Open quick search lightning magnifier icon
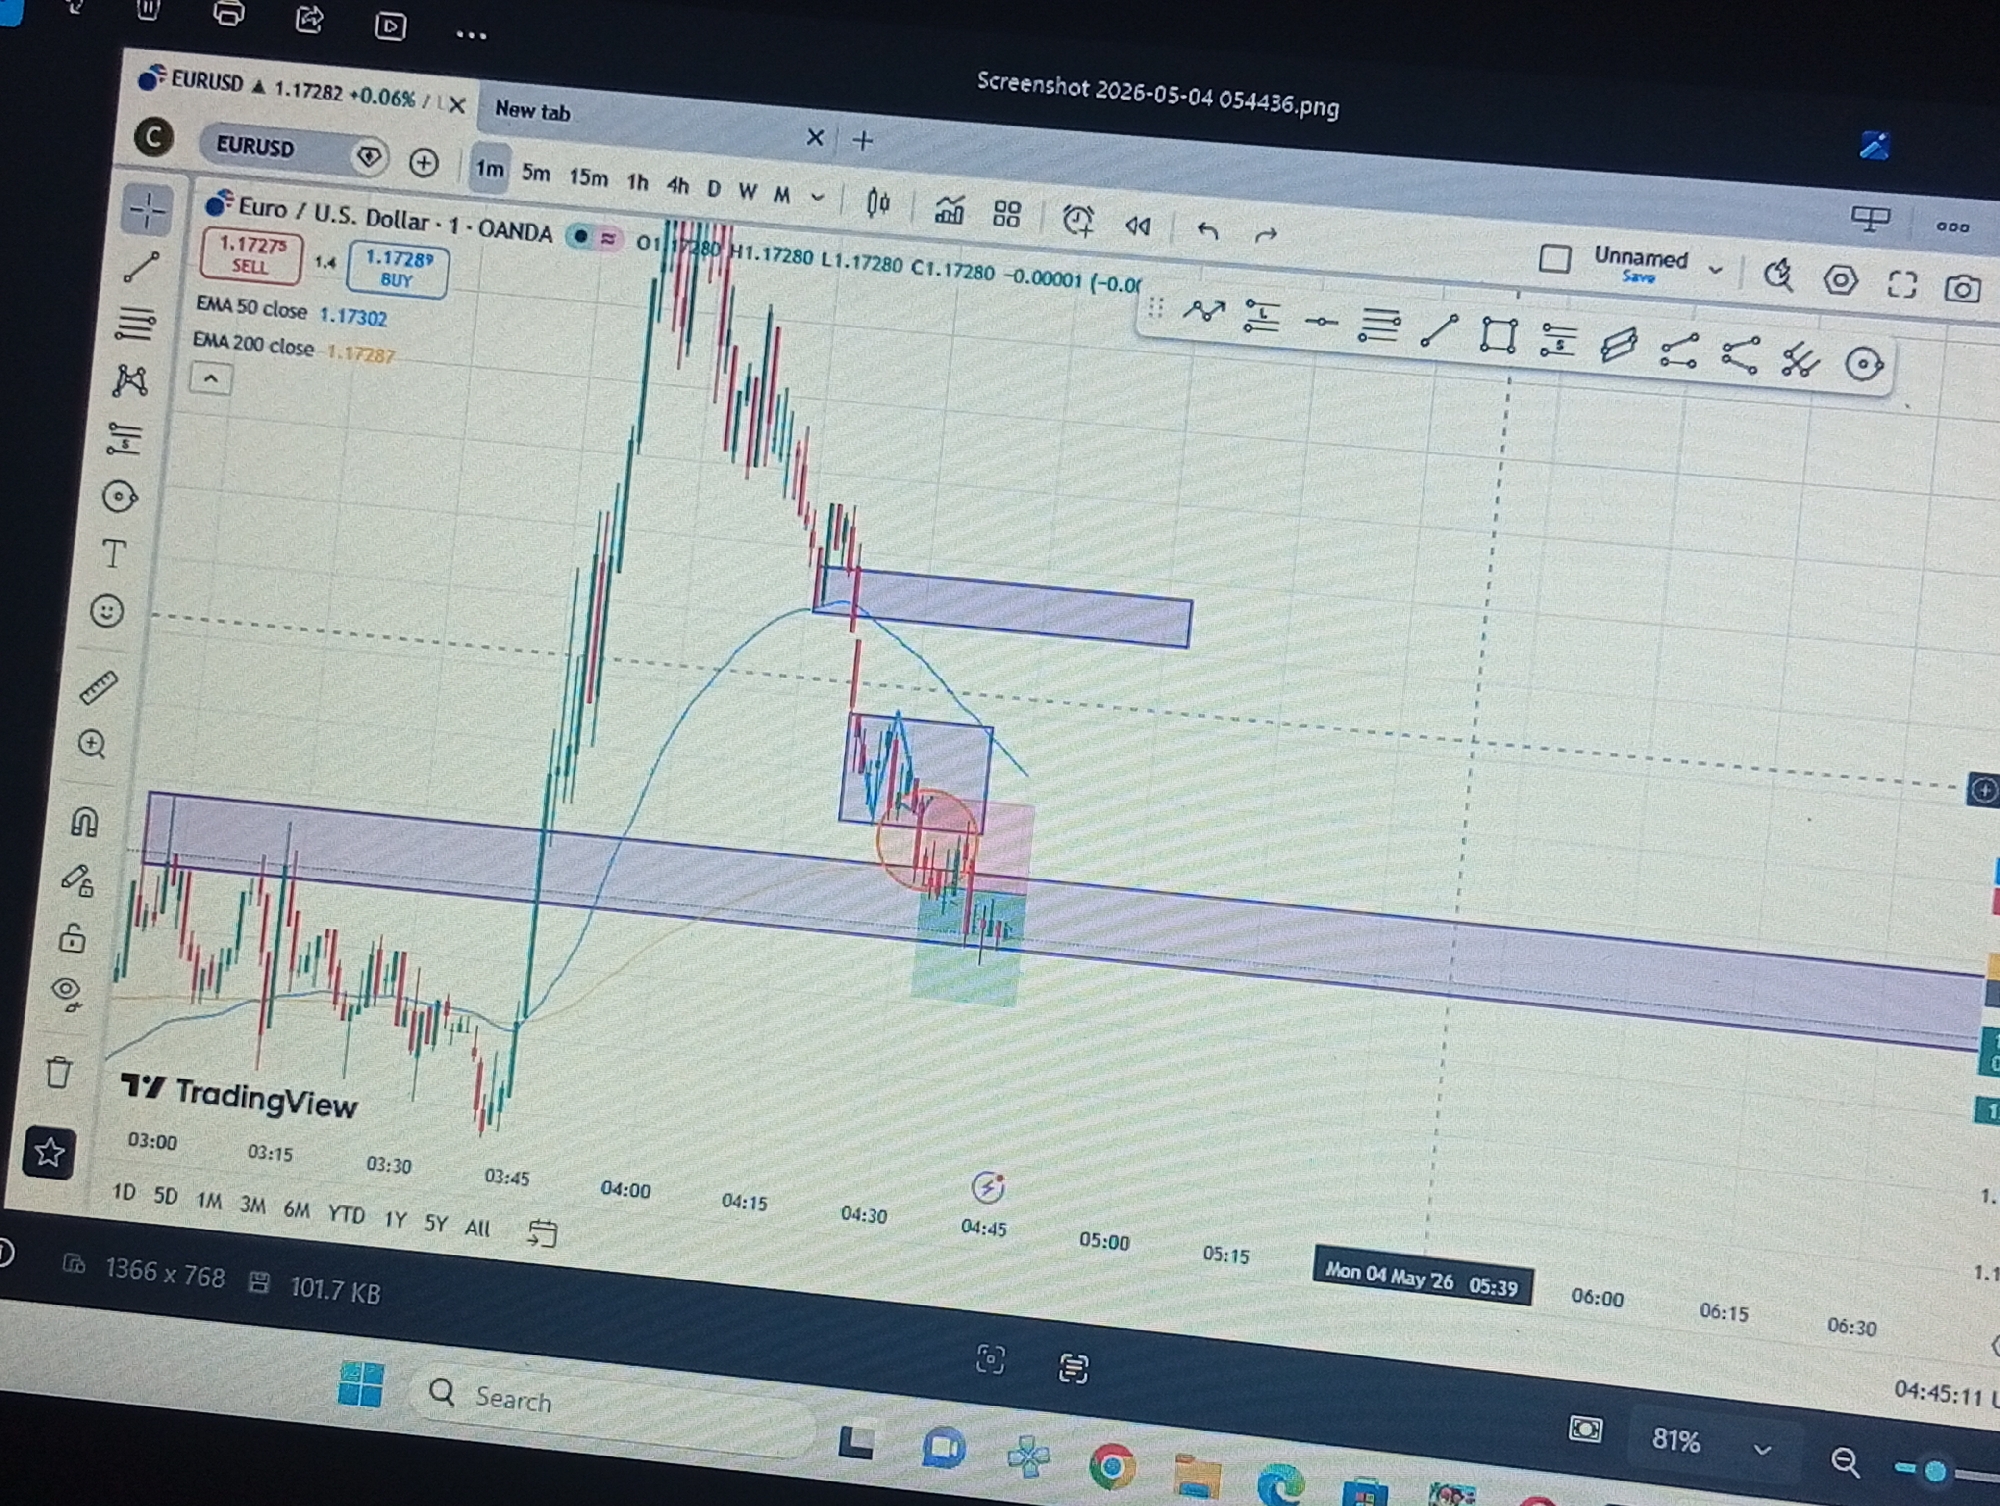Viewport: 2000px width, 1506px height. [x=1779, y=275]
